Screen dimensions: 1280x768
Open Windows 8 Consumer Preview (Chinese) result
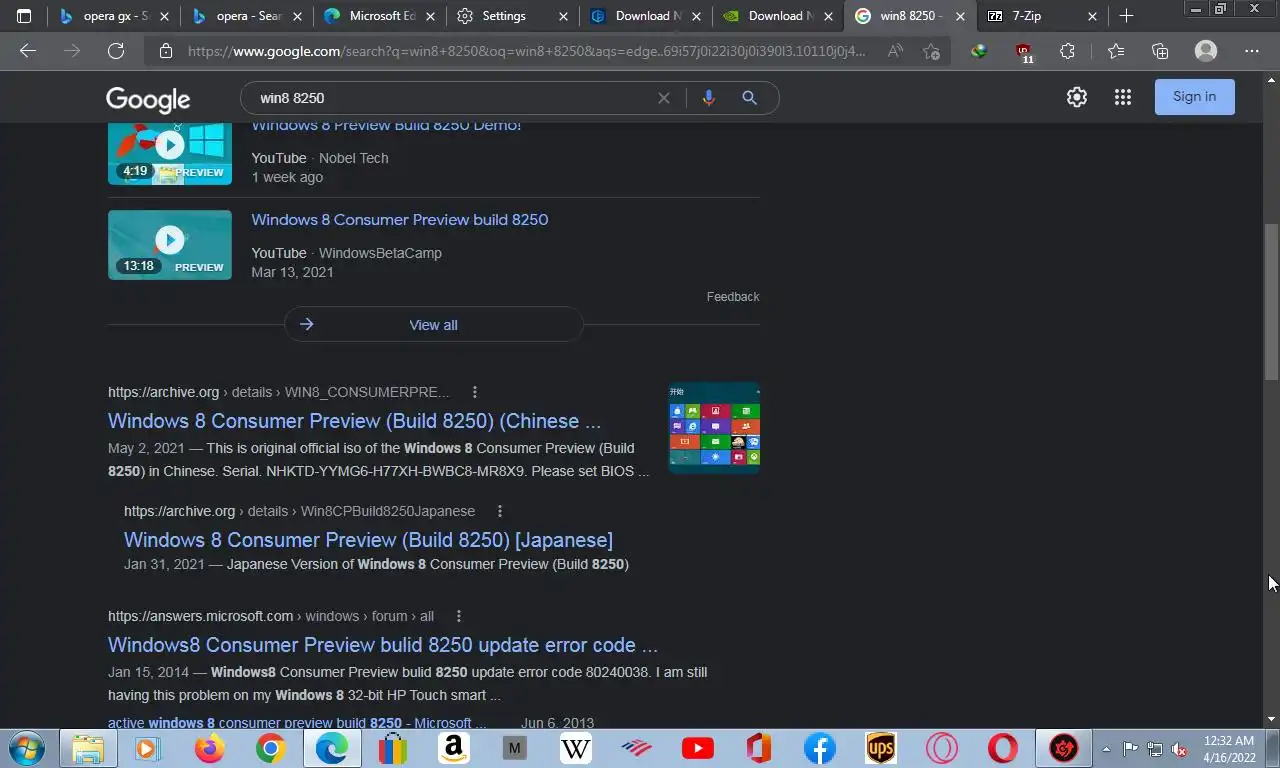354,421
